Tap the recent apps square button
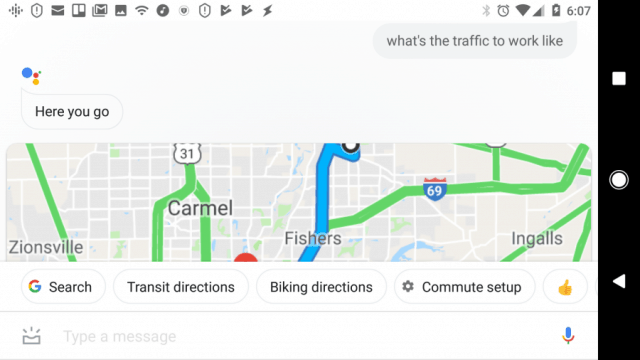This screenshot has height=360, width=640. click(x=619, y=78)
